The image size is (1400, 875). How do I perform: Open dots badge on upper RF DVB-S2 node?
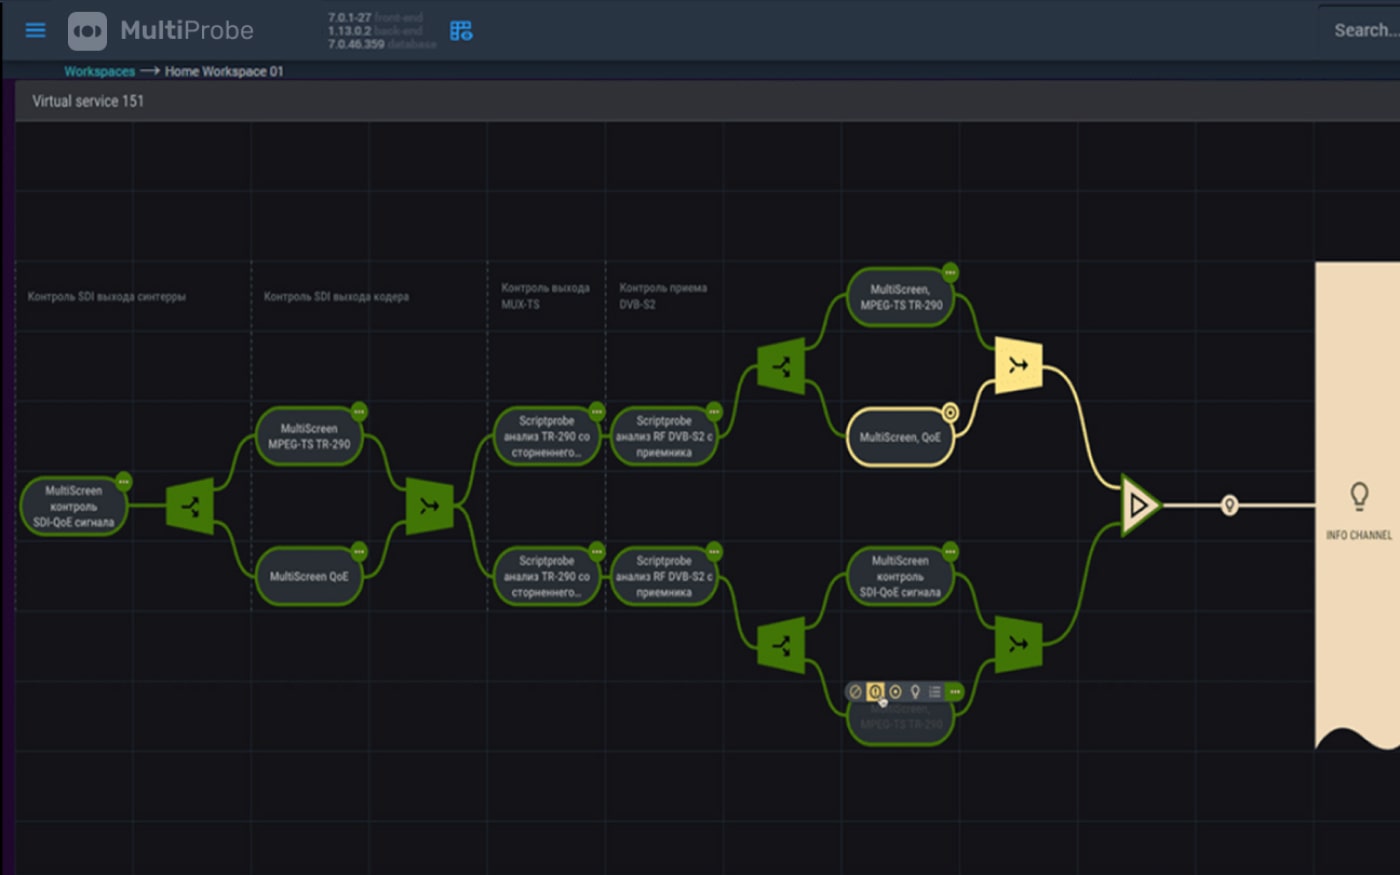pyautogui.click(x=714, y=411)
